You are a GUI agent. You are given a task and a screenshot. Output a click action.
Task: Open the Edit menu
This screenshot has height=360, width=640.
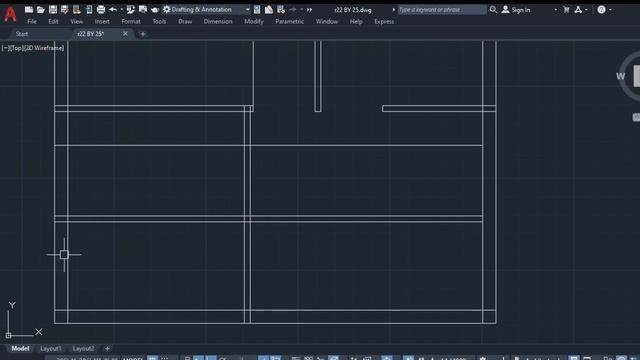[x=53, y=21]
